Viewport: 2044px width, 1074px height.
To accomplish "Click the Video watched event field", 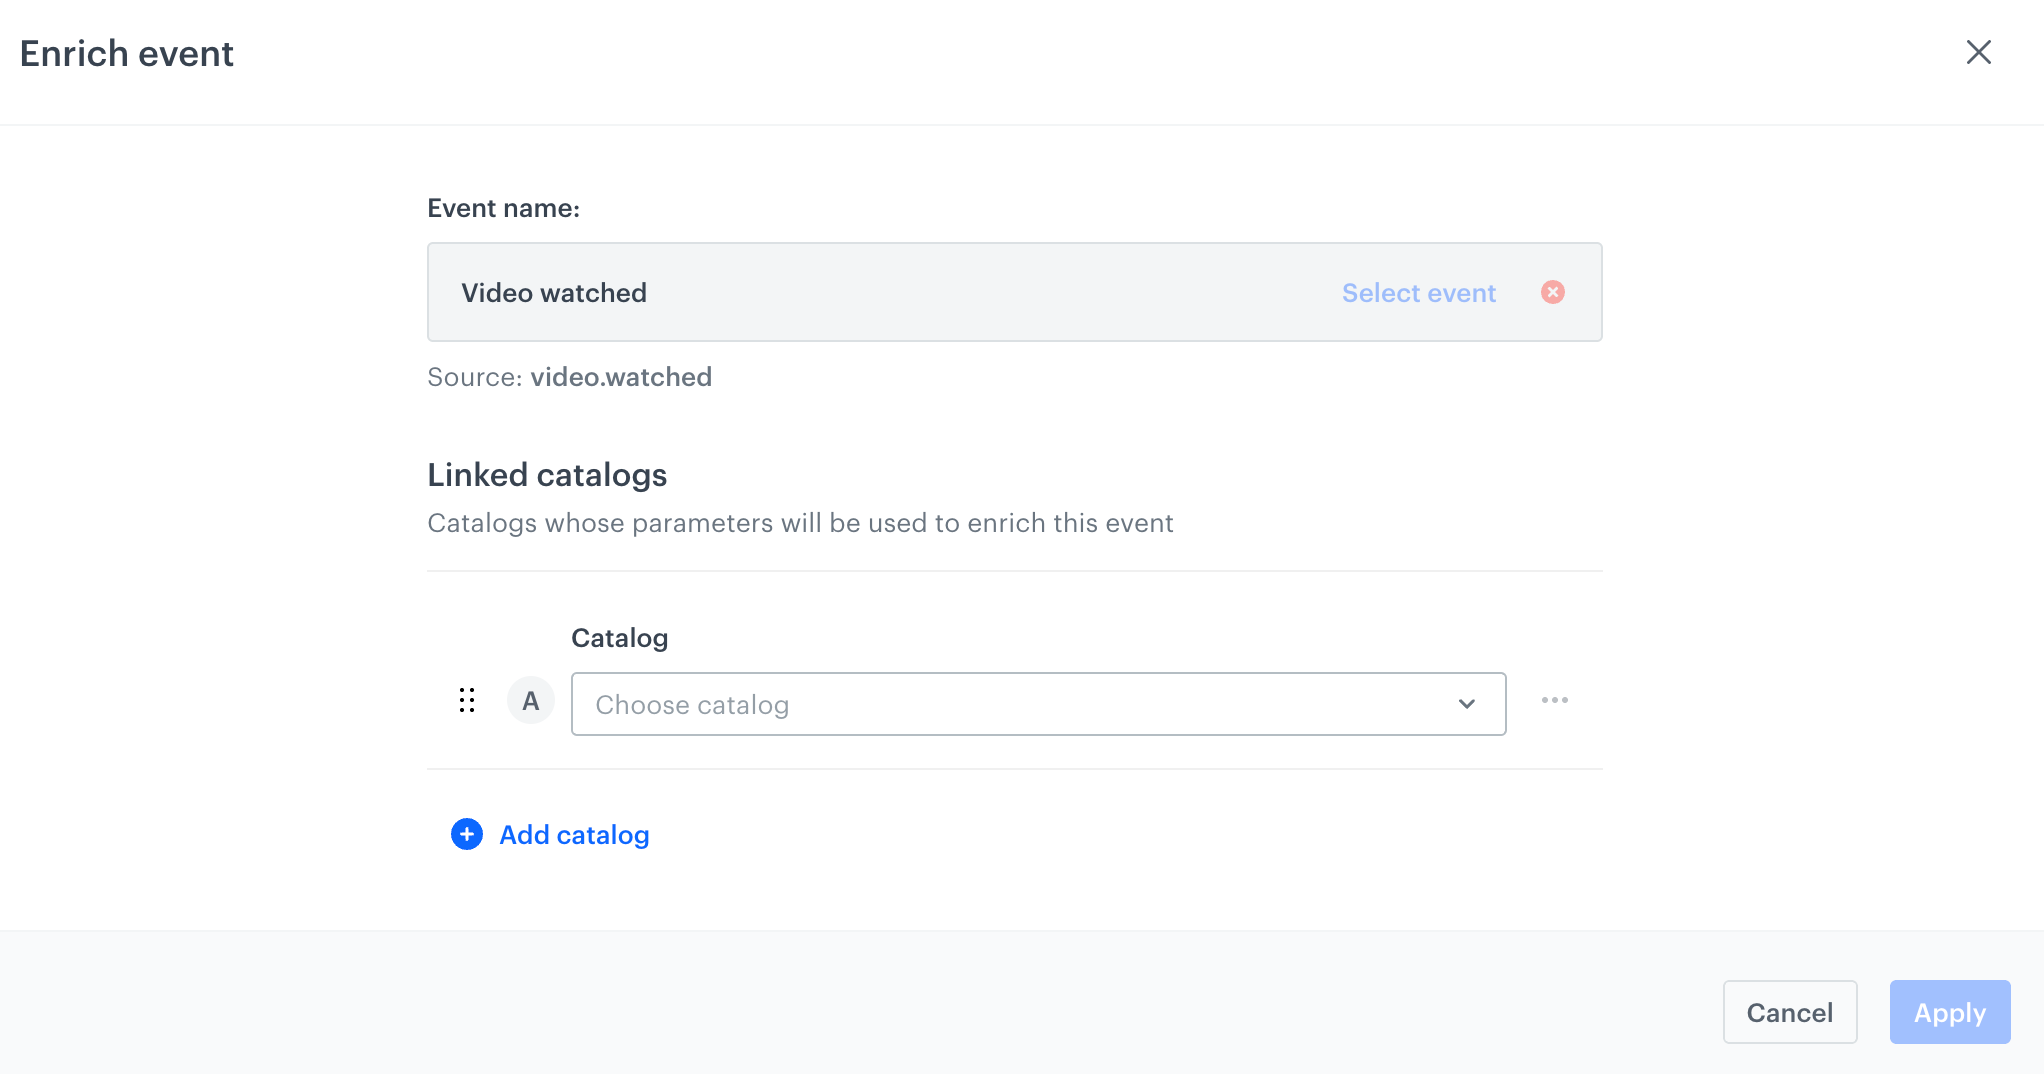I will tap(555, 292).
